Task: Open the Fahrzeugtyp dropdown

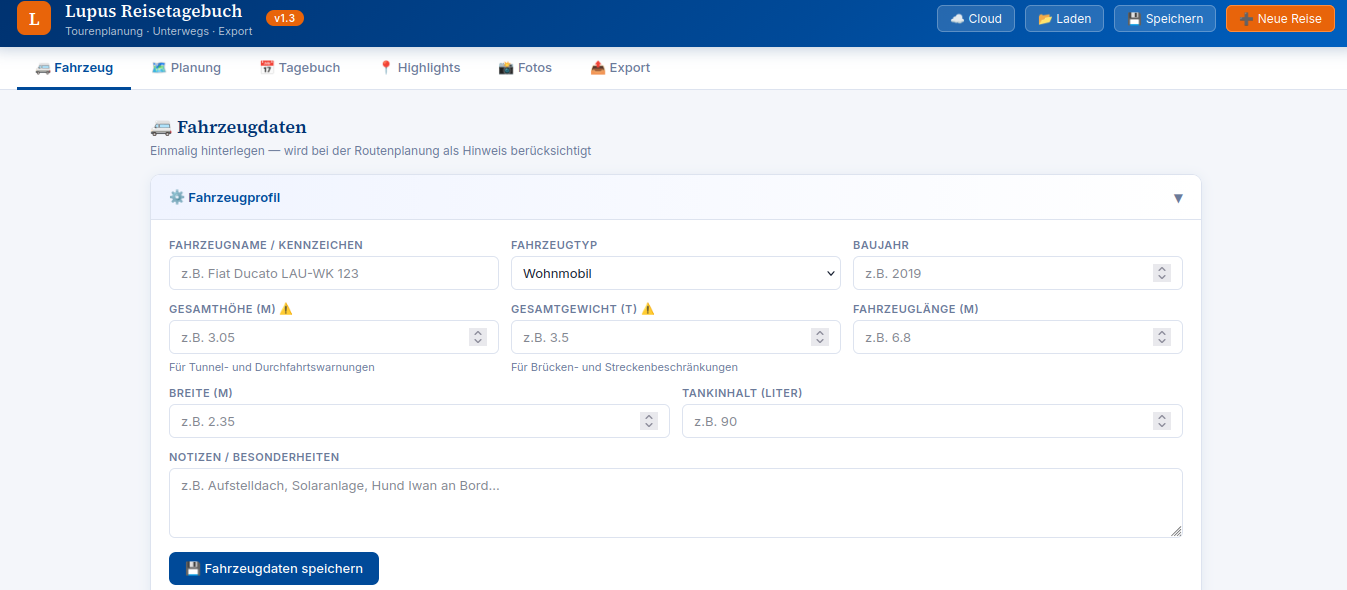Action: (x=675, y=273)
